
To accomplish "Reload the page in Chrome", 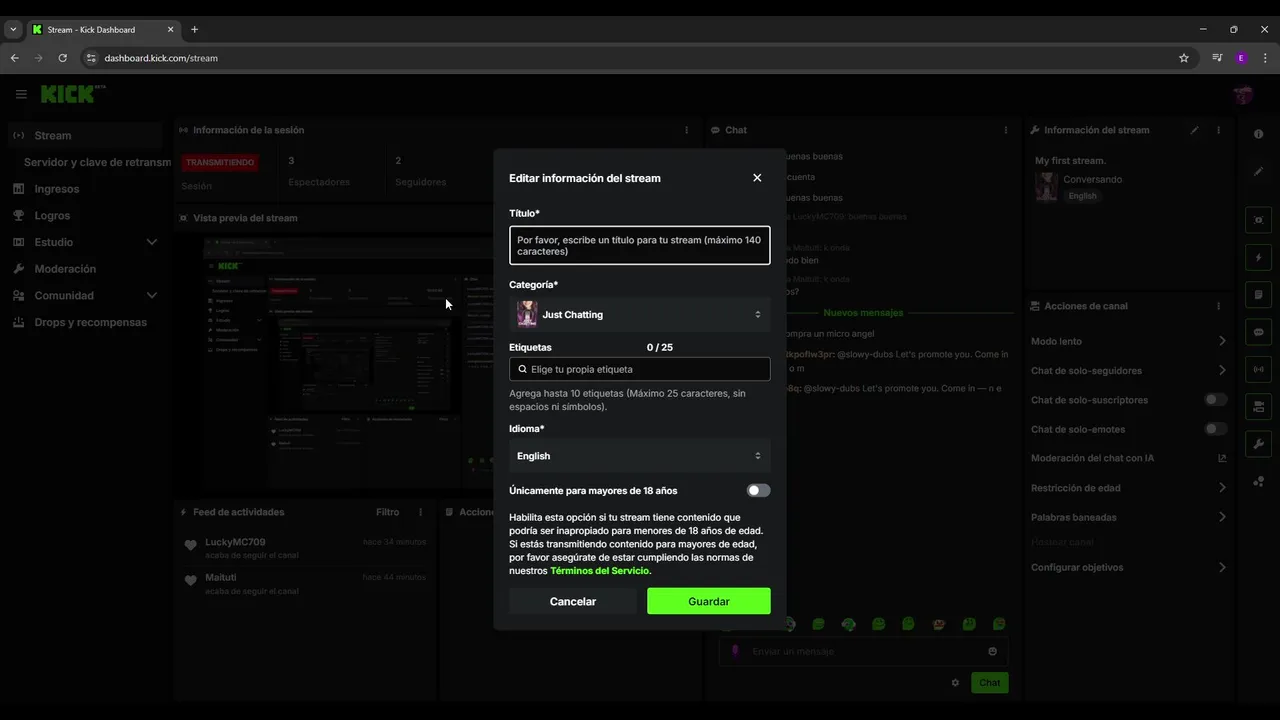I will point(62,58).
